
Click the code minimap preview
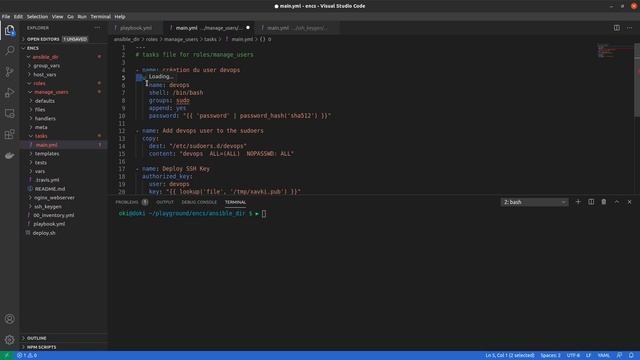tap(615, 51)
